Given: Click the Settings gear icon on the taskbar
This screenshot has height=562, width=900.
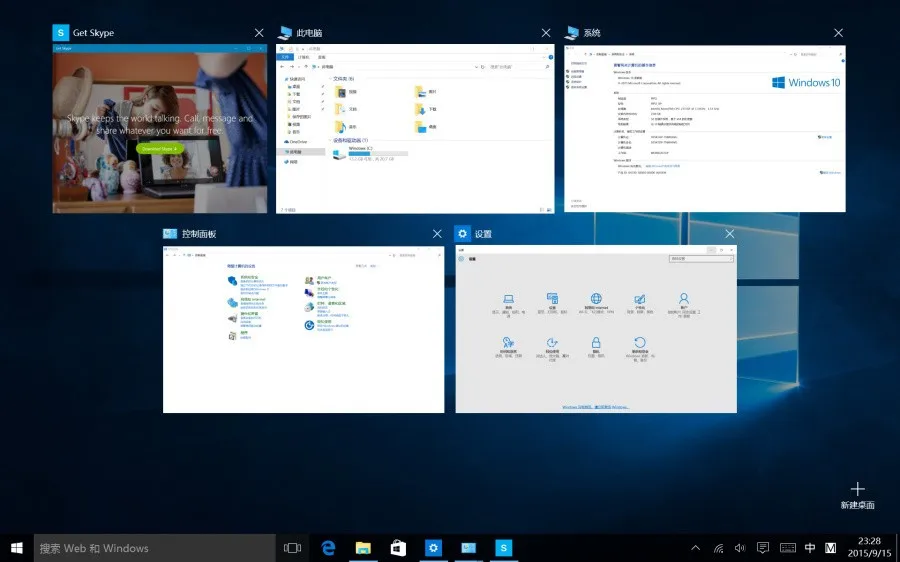Looking at the screenshot, I should 433,548.
